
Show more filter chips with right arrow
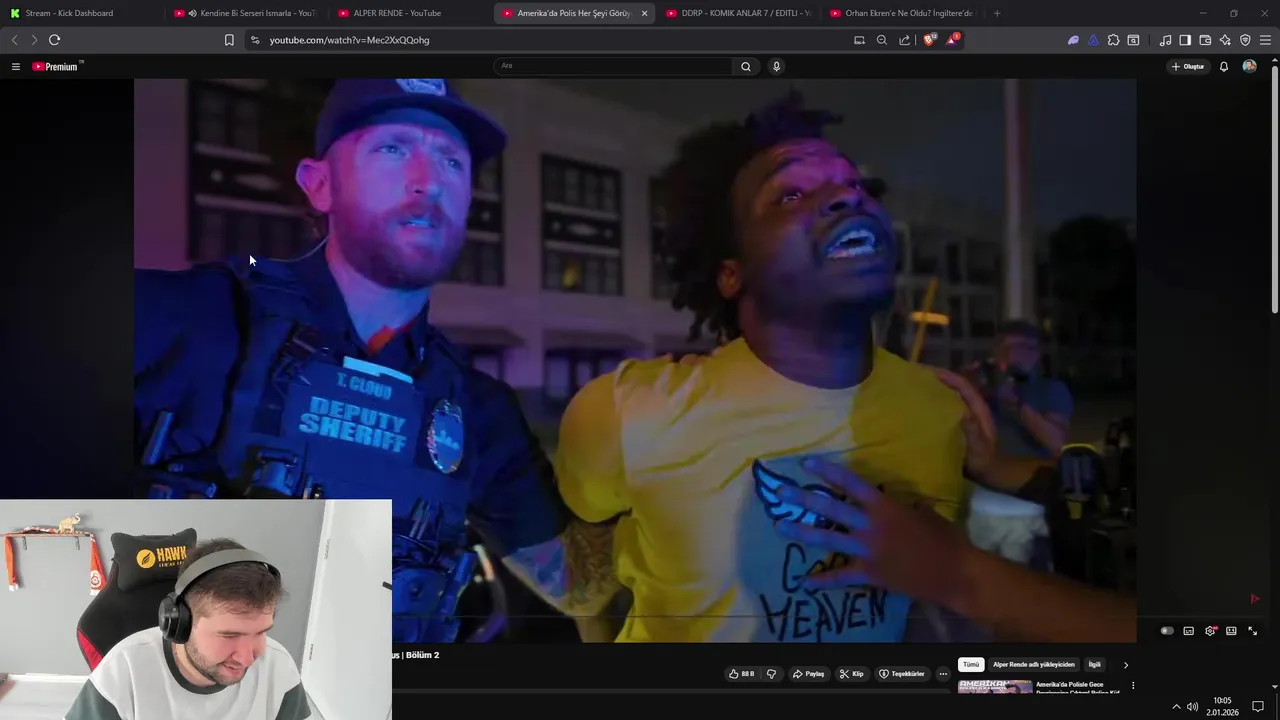(x=1125, y=665)
